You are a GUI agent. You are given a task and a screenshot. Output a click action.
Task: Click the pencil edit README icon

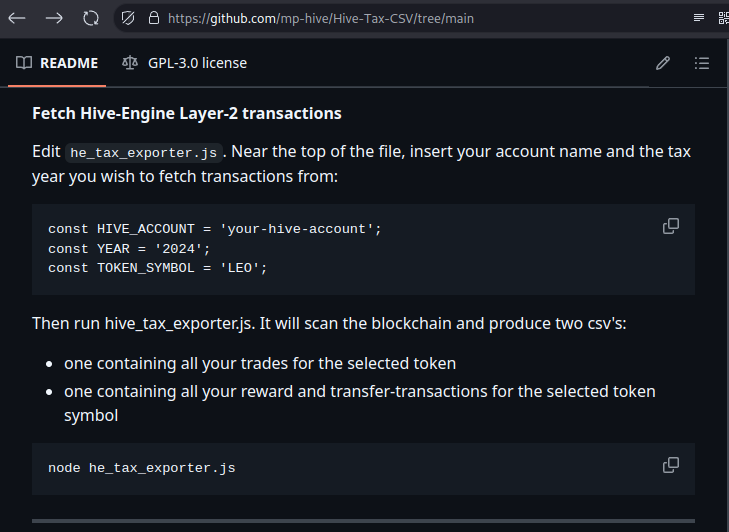[x=663, y=63]
